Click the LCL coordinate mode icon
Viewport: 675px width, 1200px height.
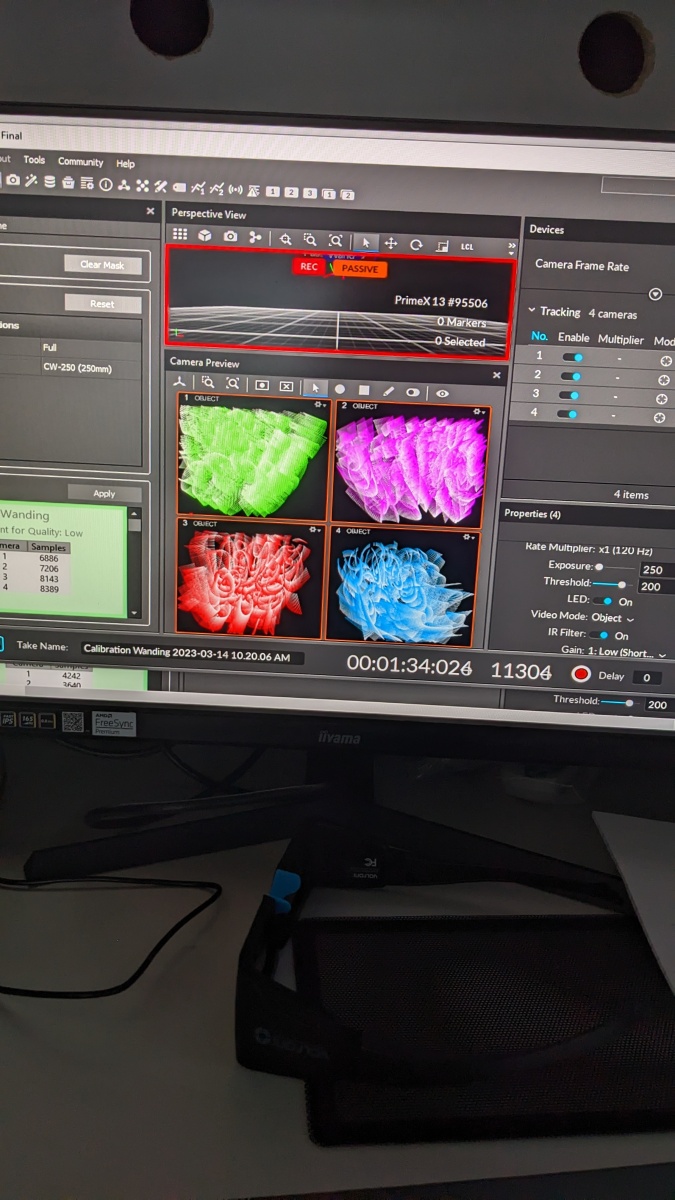pyautogui.click(x=467, y=246)
